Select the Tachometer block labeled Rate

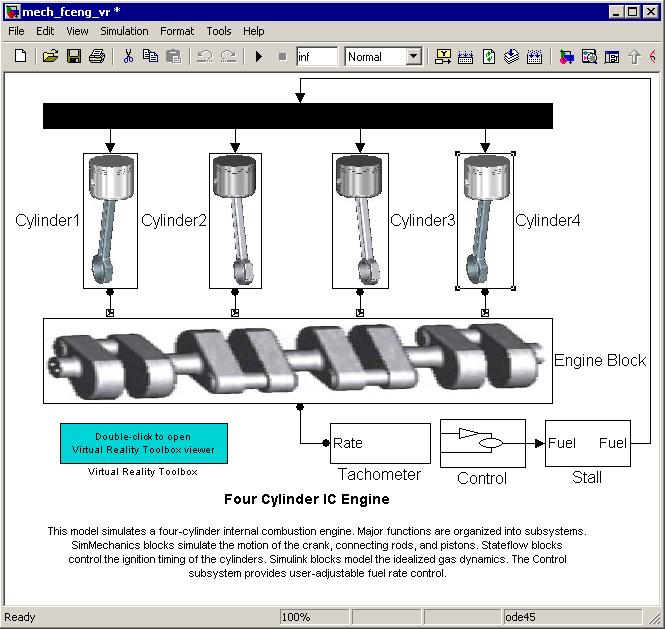(x=380, y=443)
